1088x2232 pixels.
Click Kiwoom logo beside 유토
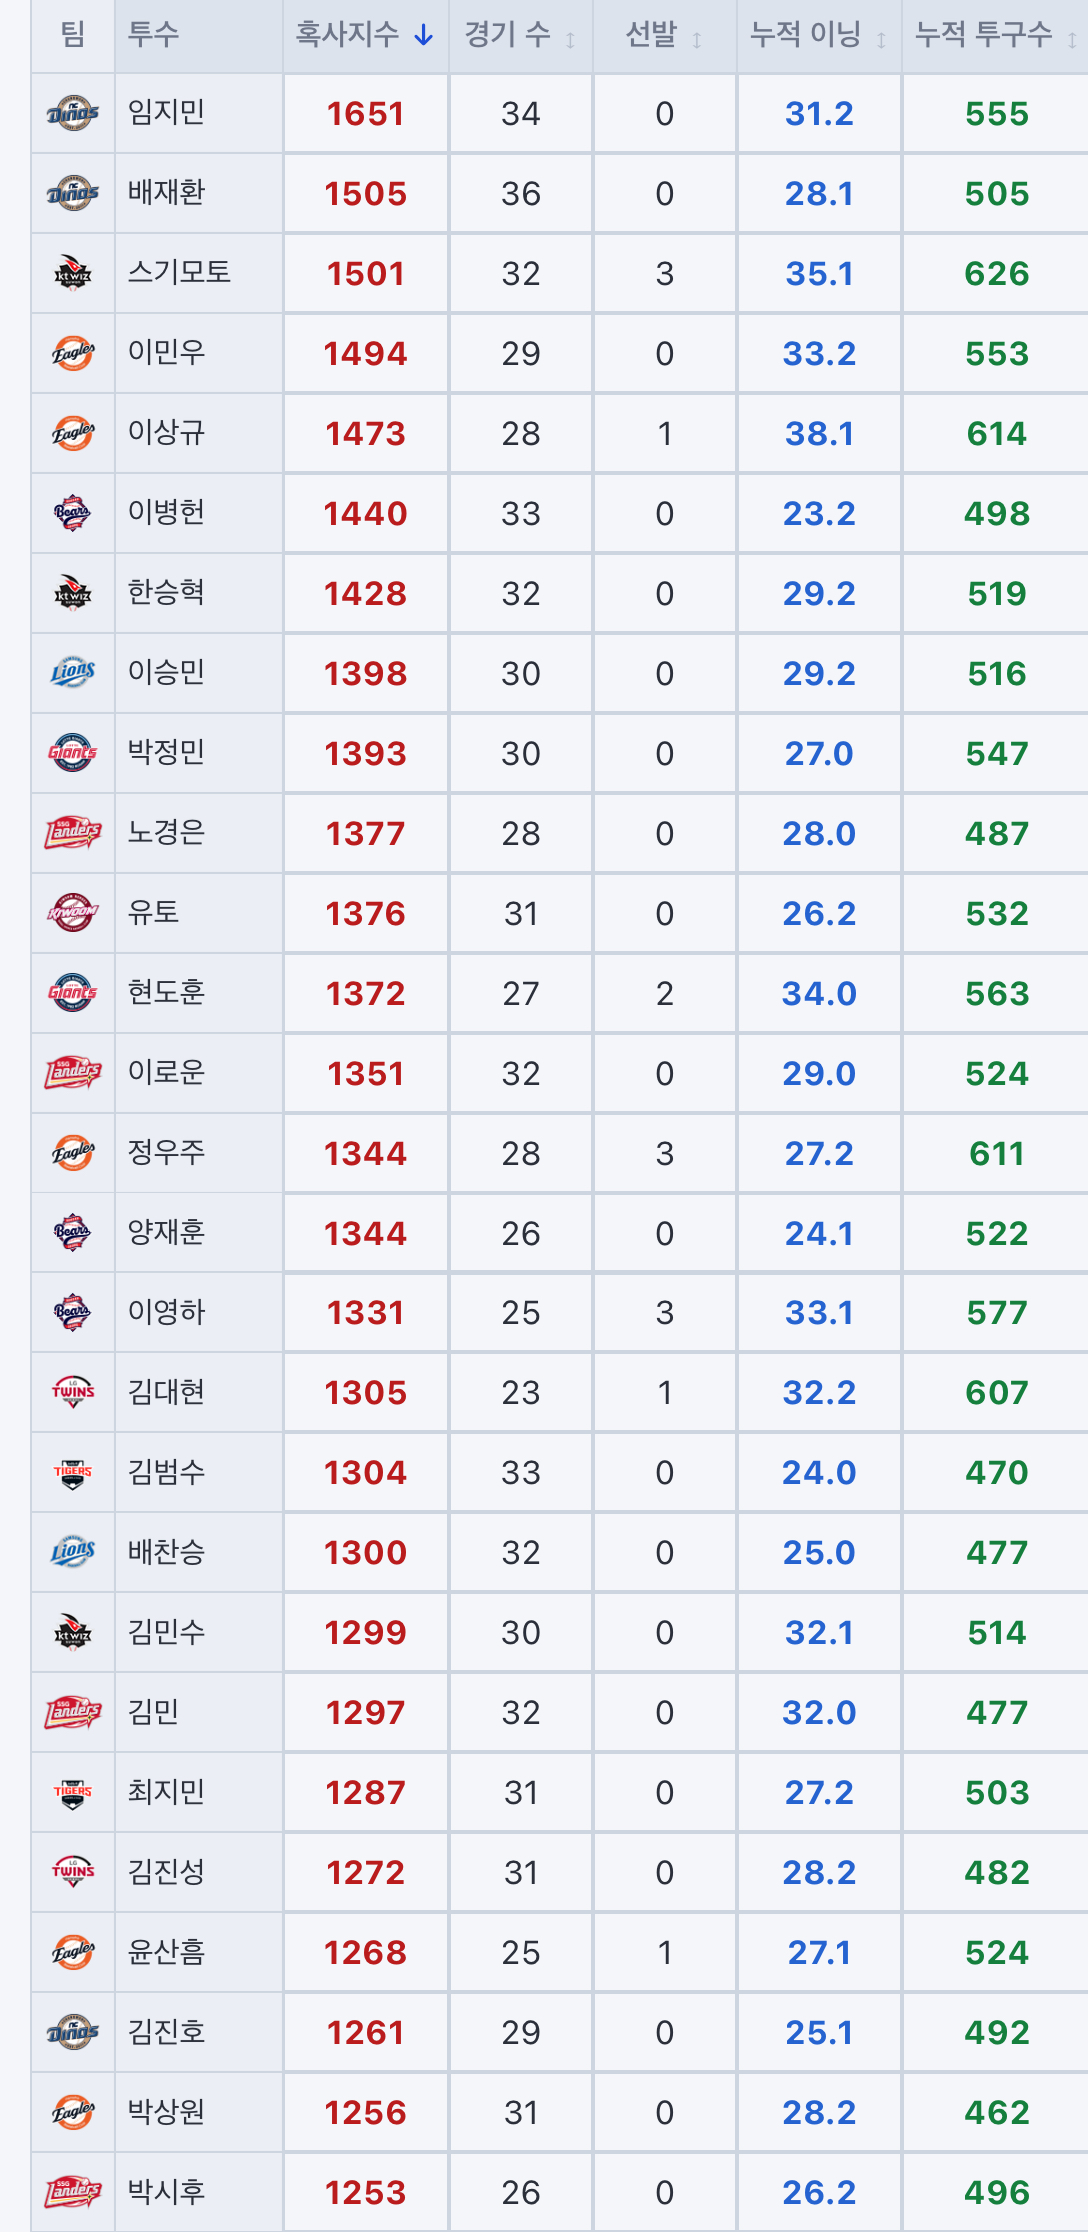tap(73, 913)
